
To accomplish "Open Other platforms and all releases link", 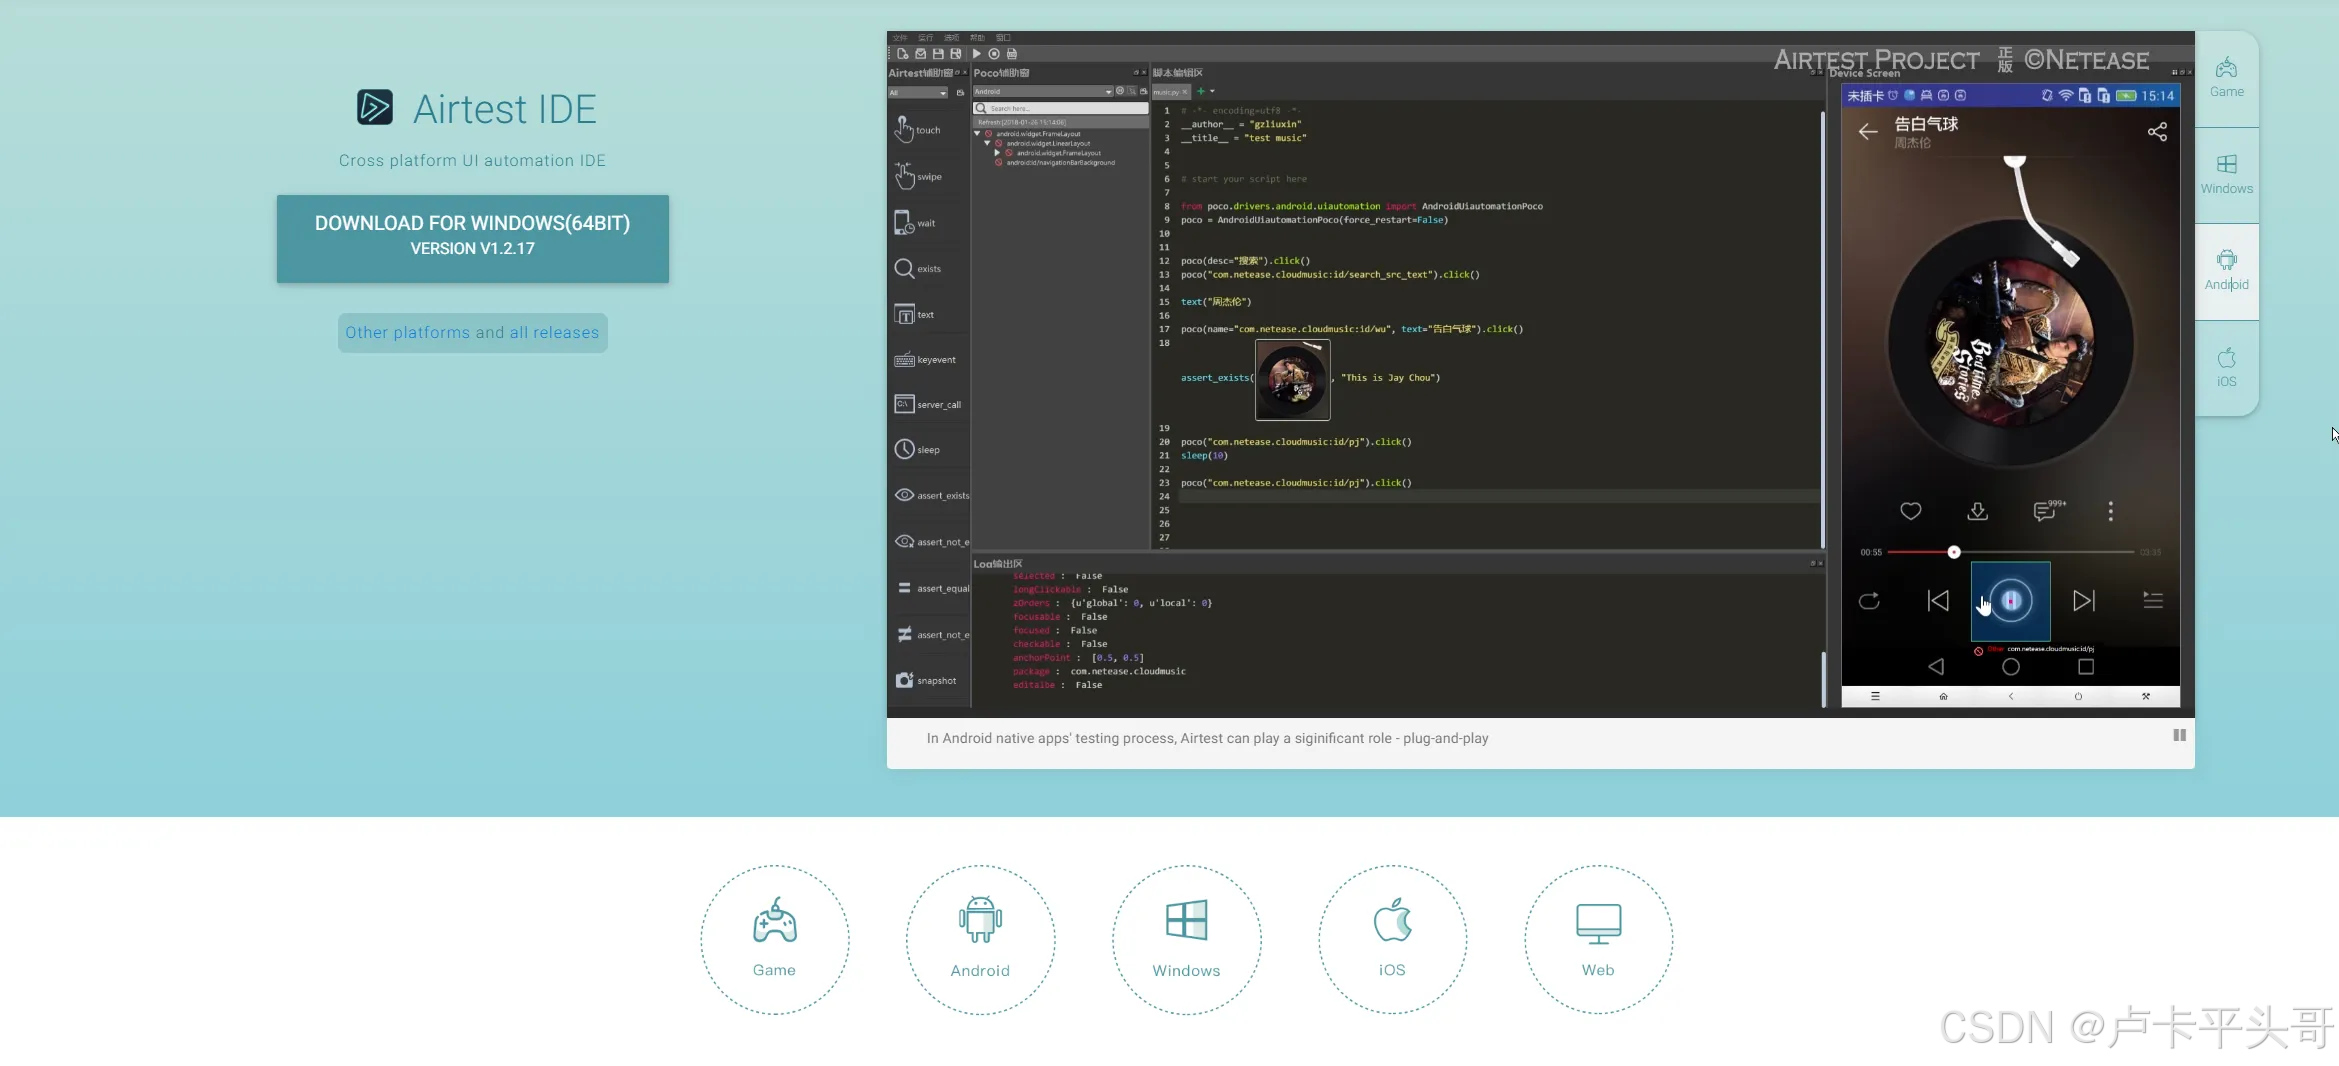I will point(472,333).
